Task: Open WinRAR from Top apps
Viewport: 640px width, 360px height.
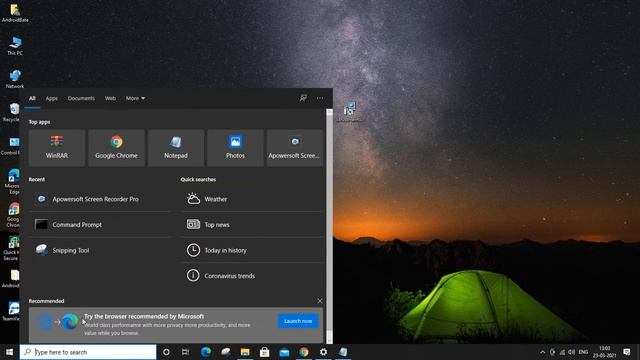Action: tap(57, 148)
